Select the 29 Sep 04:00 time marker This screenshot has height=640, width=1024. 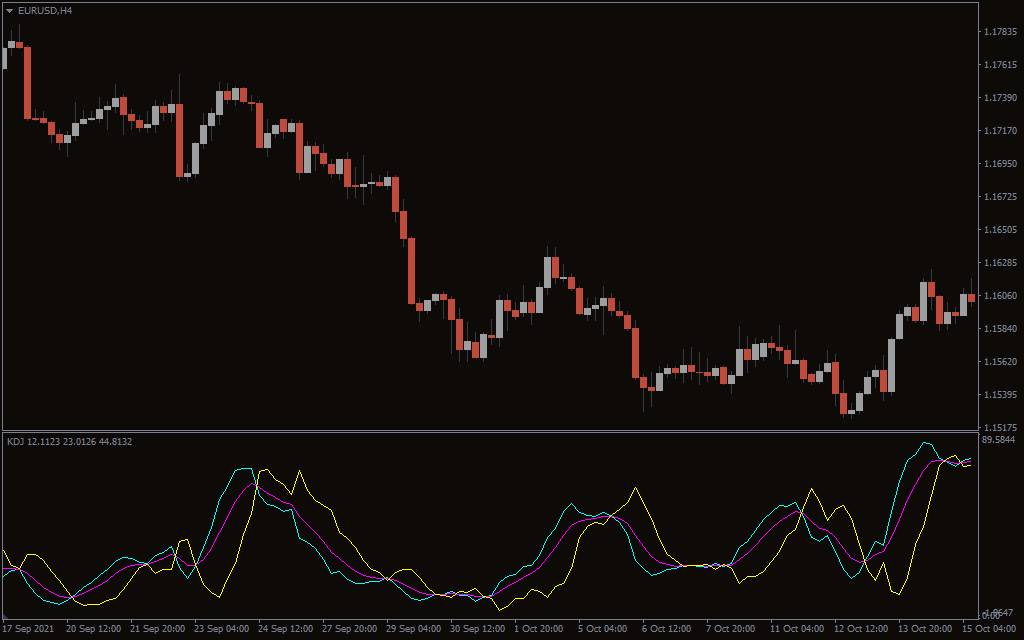point(415,629)
